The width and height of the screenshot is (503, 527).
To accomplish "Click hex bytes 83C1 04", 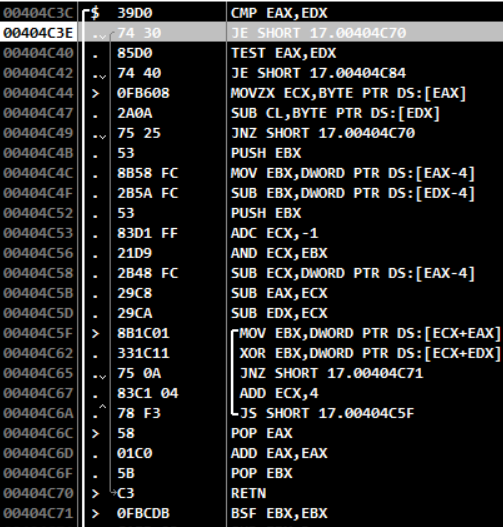I will point(148,393).
